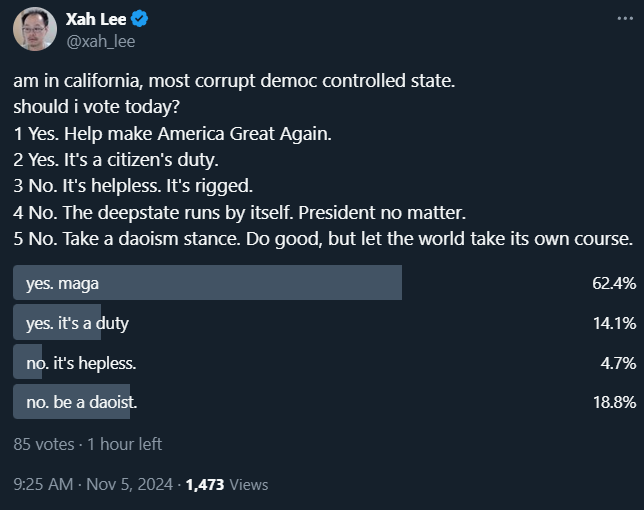Click the '85 votes' count text
Viewport: 644px width, 510px height.
click(x=43, y=443)
